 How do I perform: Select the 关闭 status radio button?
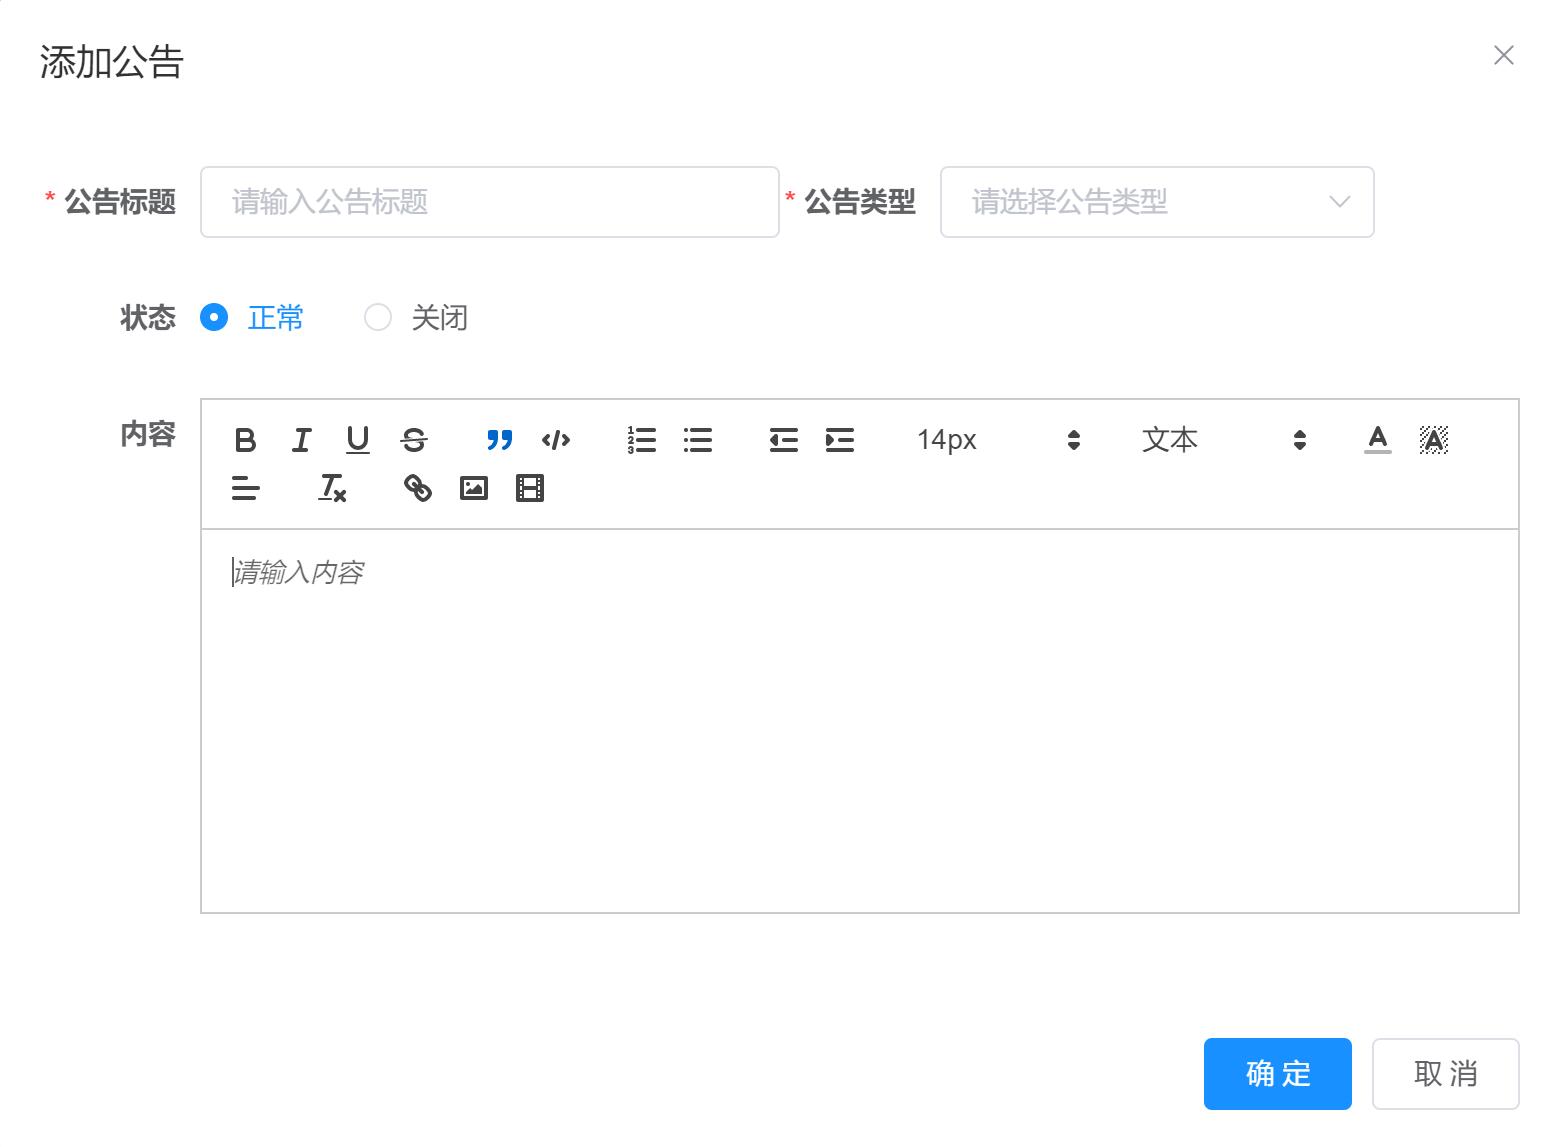[377, 318]
